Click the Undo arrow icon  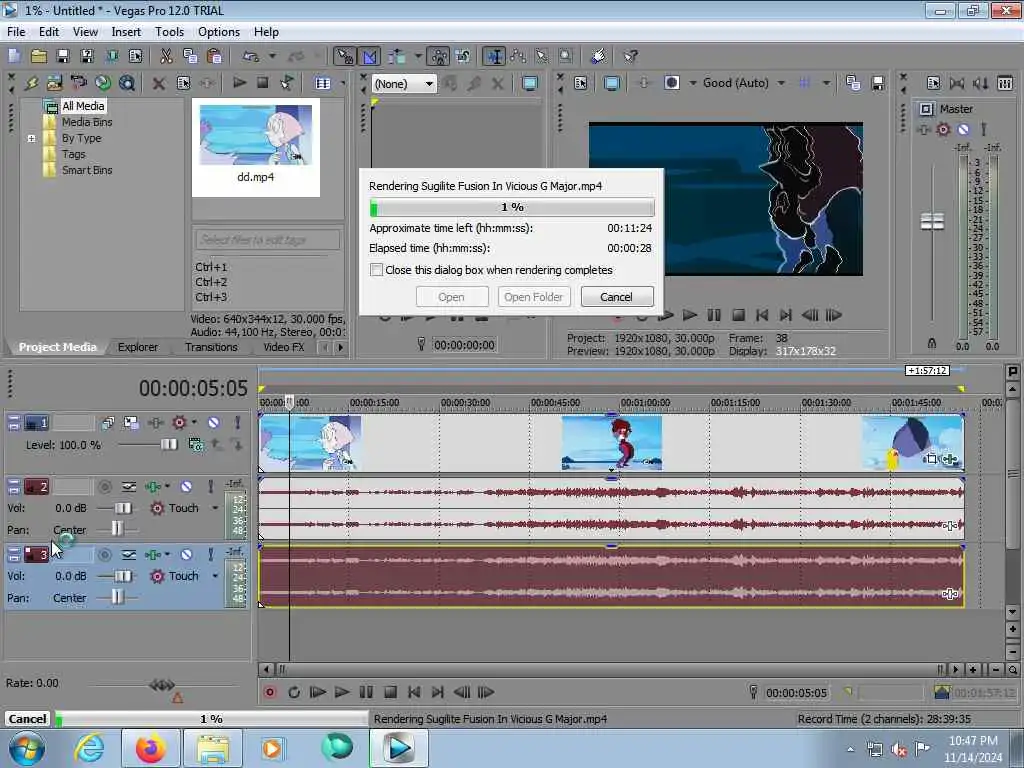click(251, 56)
